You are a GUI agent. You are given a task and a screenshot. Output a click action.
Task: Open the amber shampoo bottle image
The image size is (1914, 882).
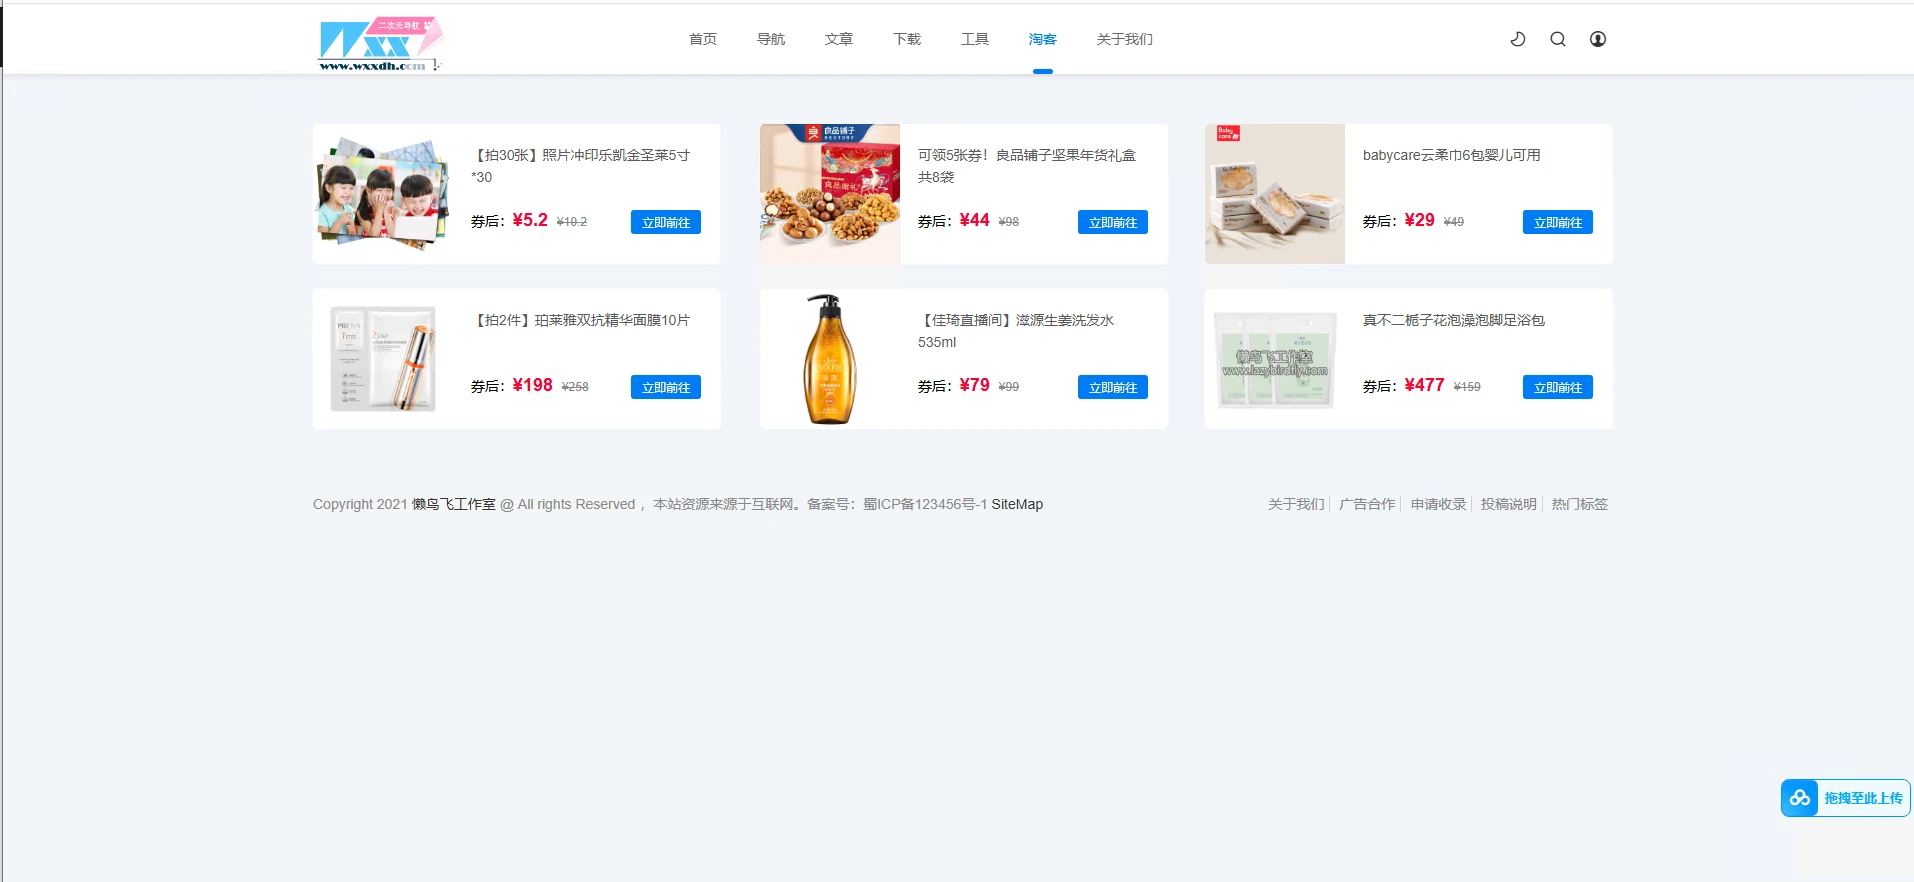click(830, 359)
